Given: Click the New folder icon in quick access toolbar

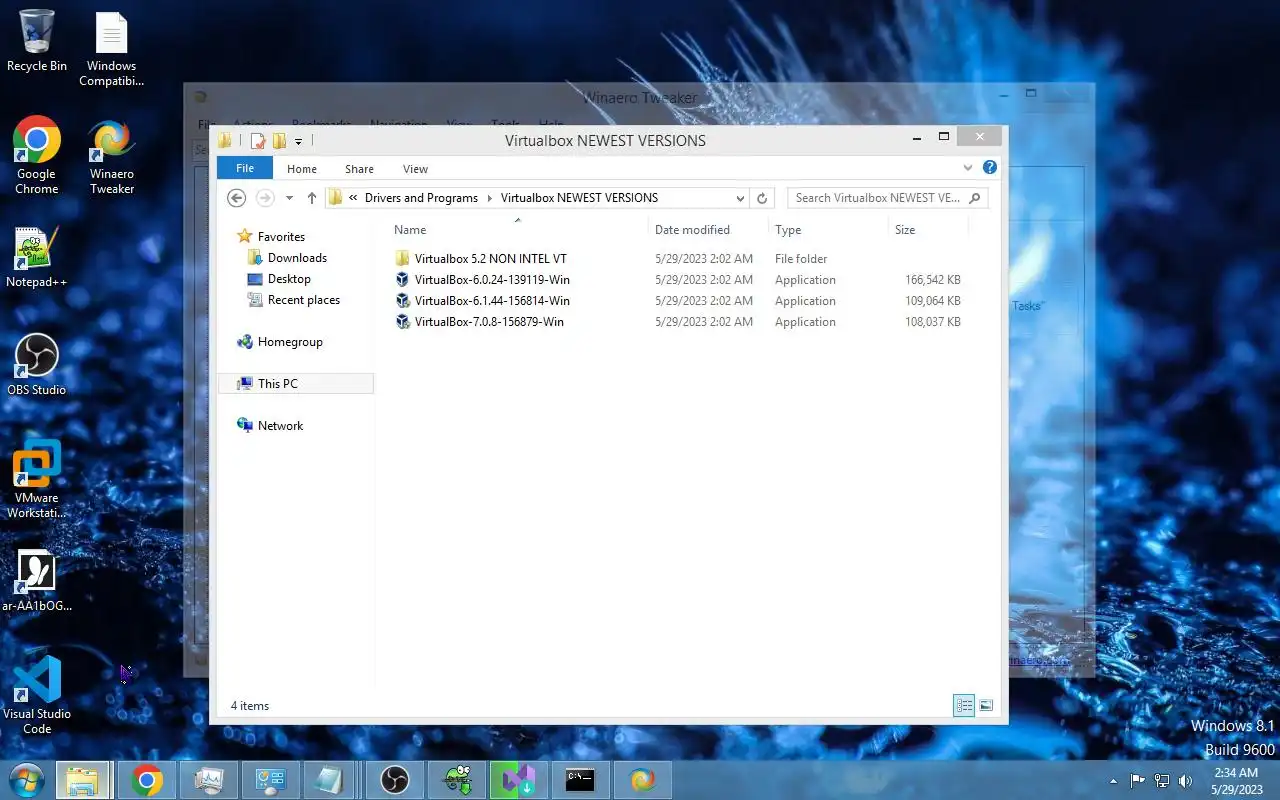Looking at the screenshot, I should tap(279, 141).
